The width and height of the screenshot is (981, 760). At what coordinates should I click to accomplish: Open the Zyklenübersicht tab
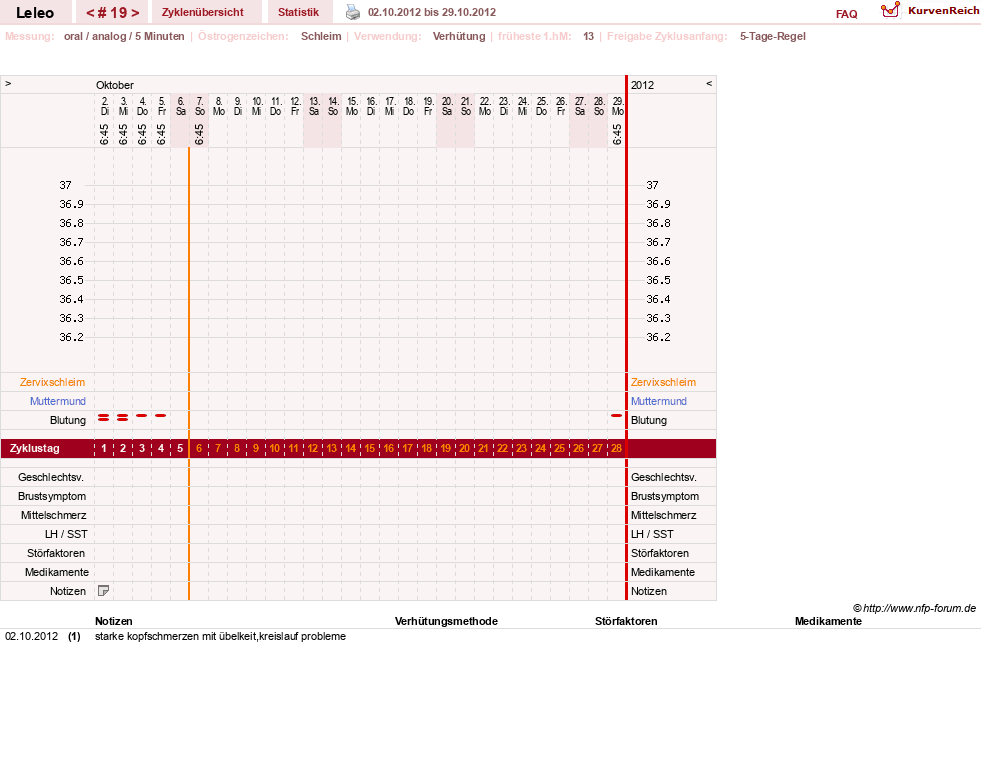coord(203,12)
